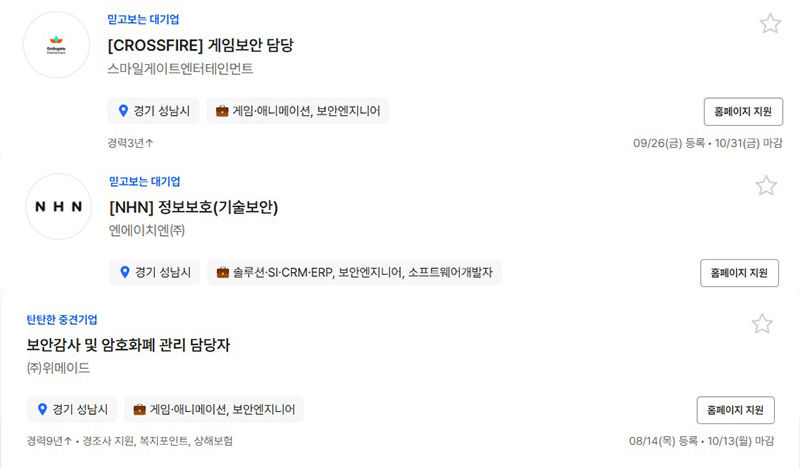Visit 엔에이치엔(주) company link
Screen dimensions: 800x468
(147, 230)
